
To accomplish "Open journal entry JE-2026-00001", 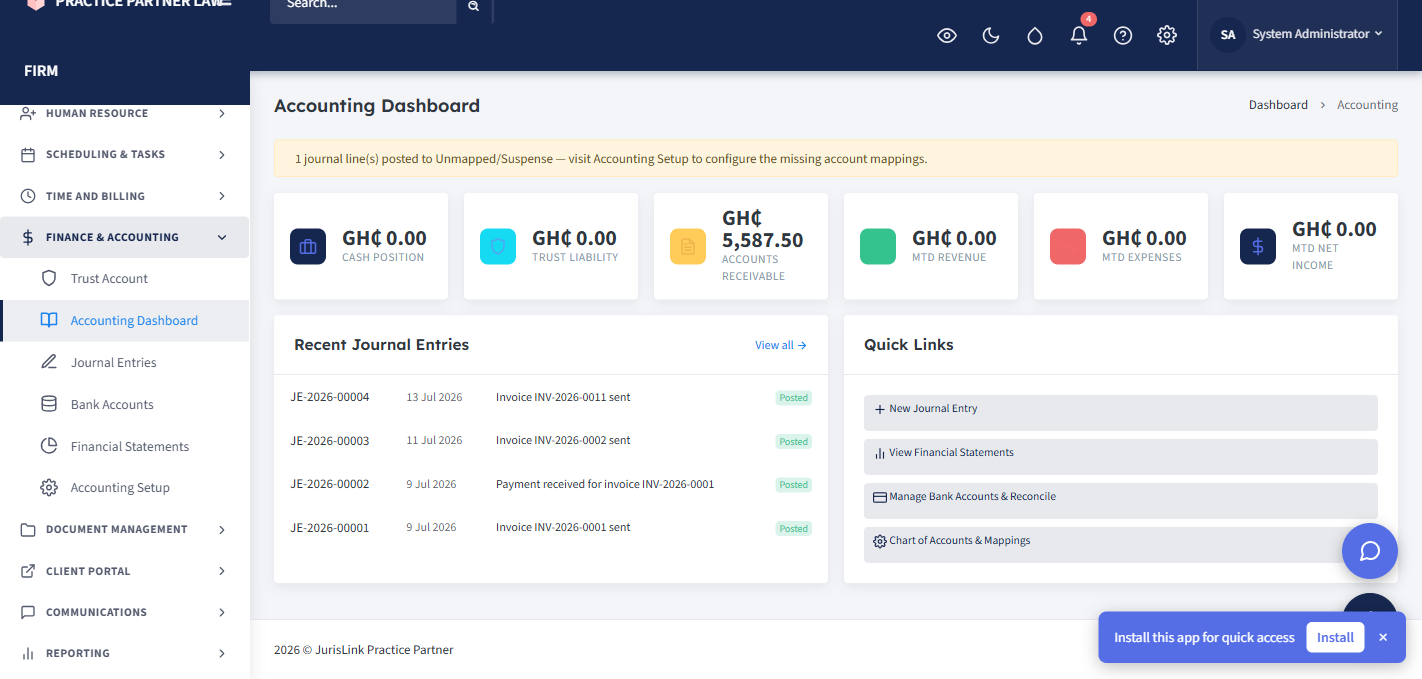I will 330,528.
